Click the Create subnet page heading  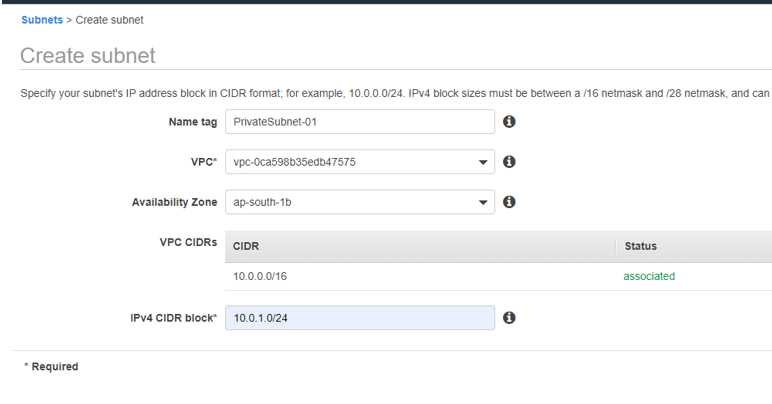(x=88, y=56)
